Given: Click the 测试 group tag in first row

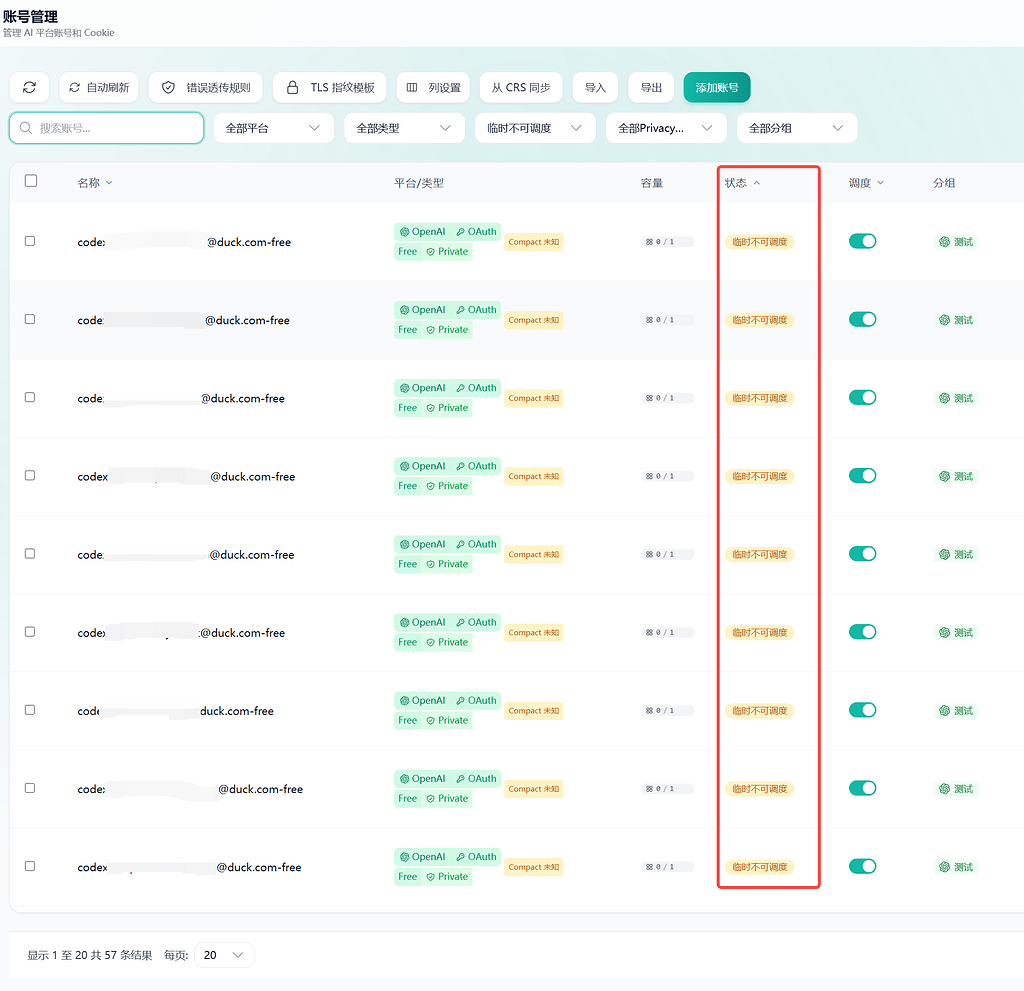Looking at the screenshot, I should click(x=956, y=242).
